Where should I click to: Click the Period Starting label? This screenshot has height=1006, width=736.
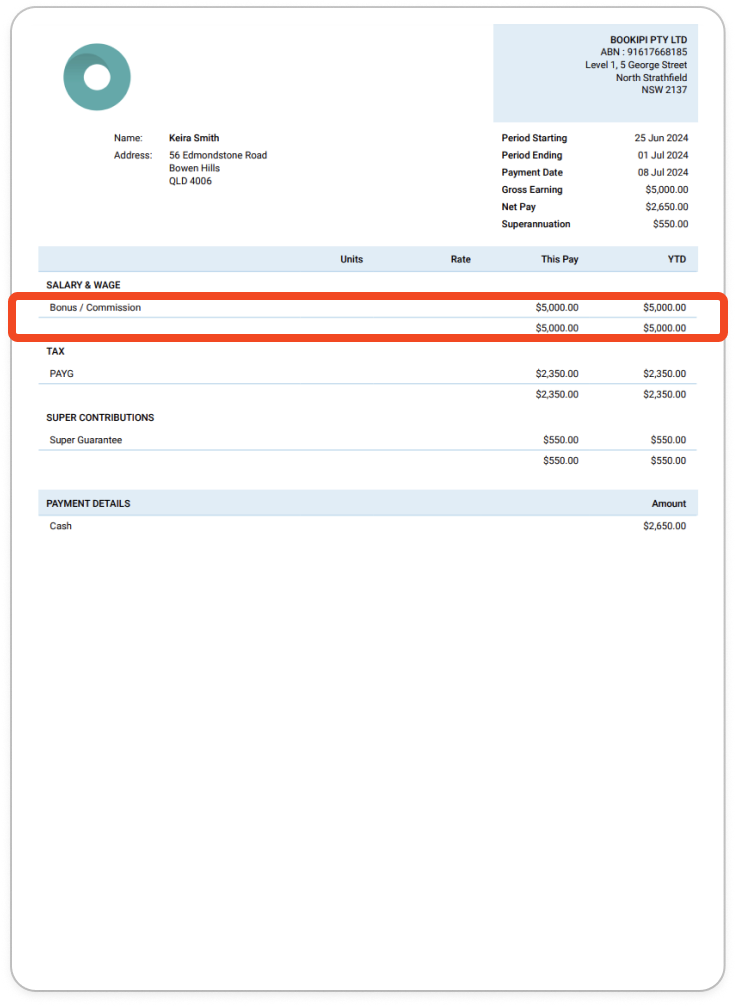[535, 138]
